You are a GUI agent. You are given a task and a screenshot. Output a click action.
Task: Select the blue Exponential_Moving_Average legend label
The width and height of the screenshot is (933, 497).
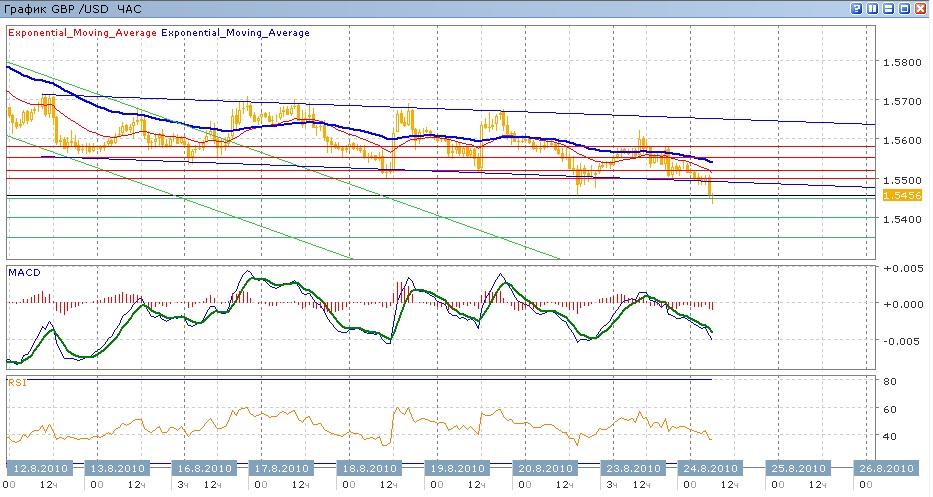[x=235, y=33]
